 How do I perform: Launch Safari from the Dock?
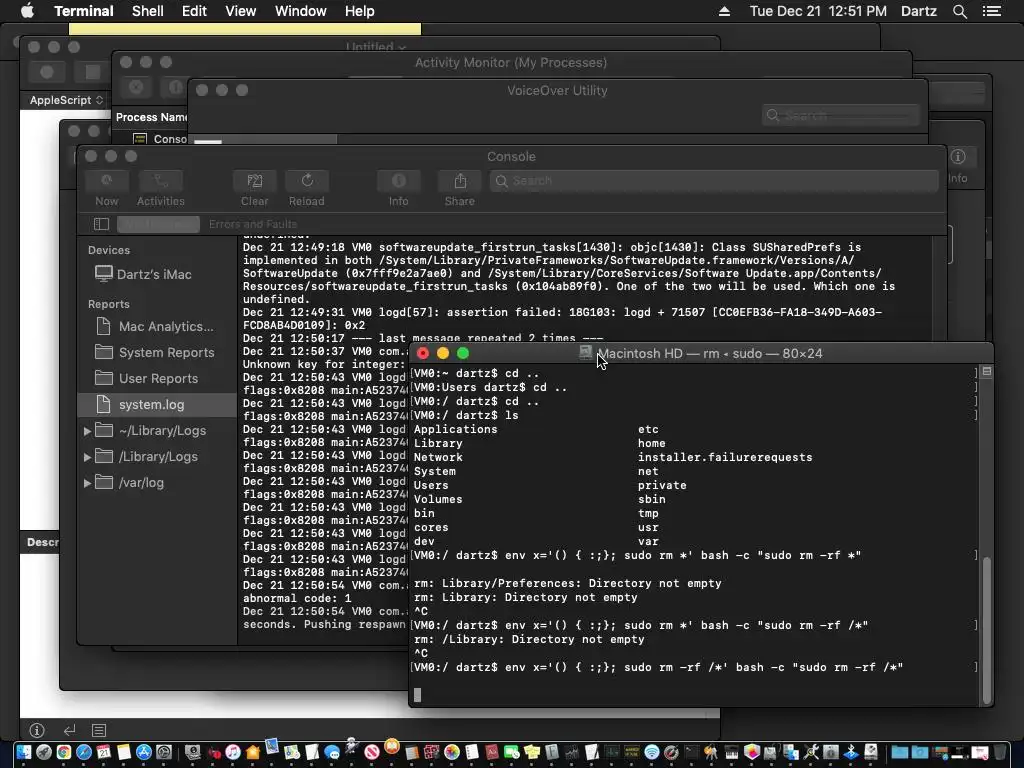tap(84, 752)
